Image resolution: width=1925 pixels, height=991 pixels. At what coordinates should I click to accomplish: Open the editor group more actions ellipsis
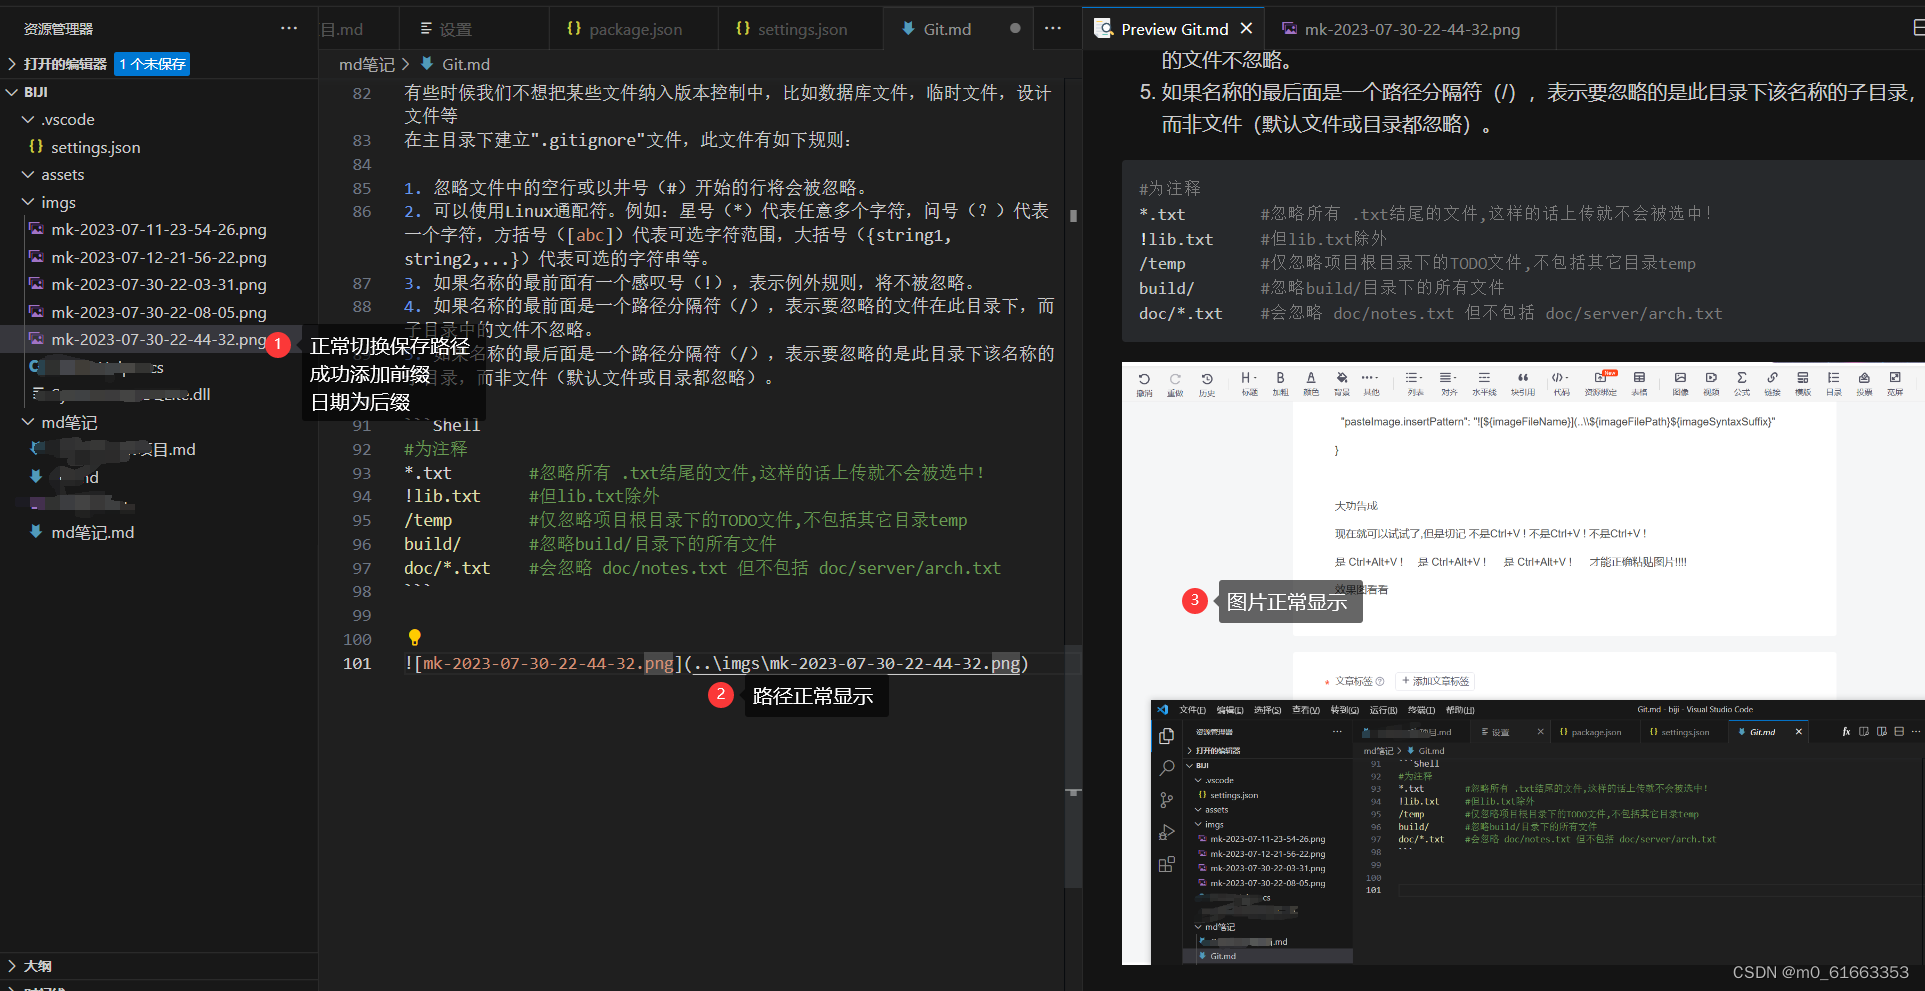tap(1053, 28)
